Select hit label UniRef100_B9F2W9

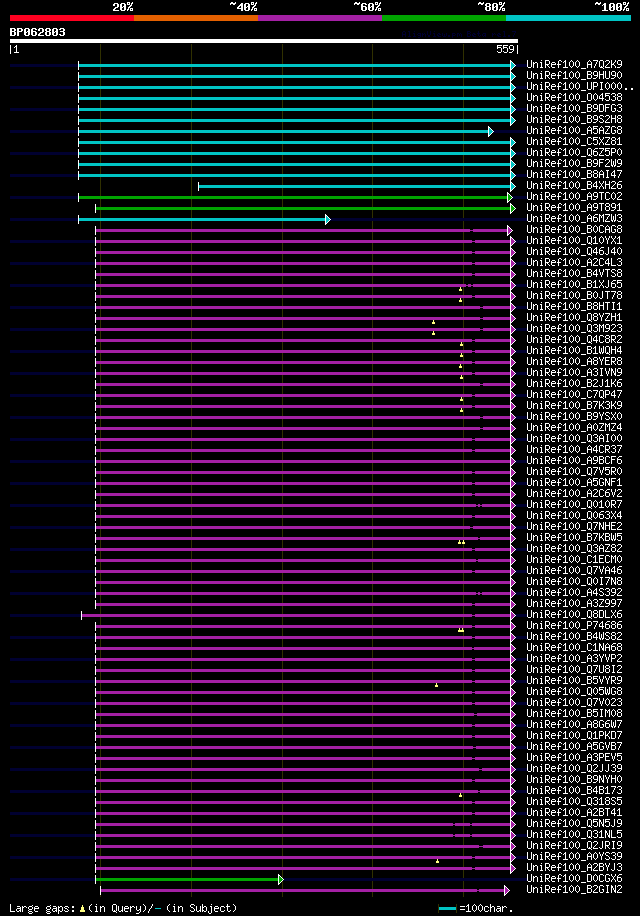(x=574, y=164)
